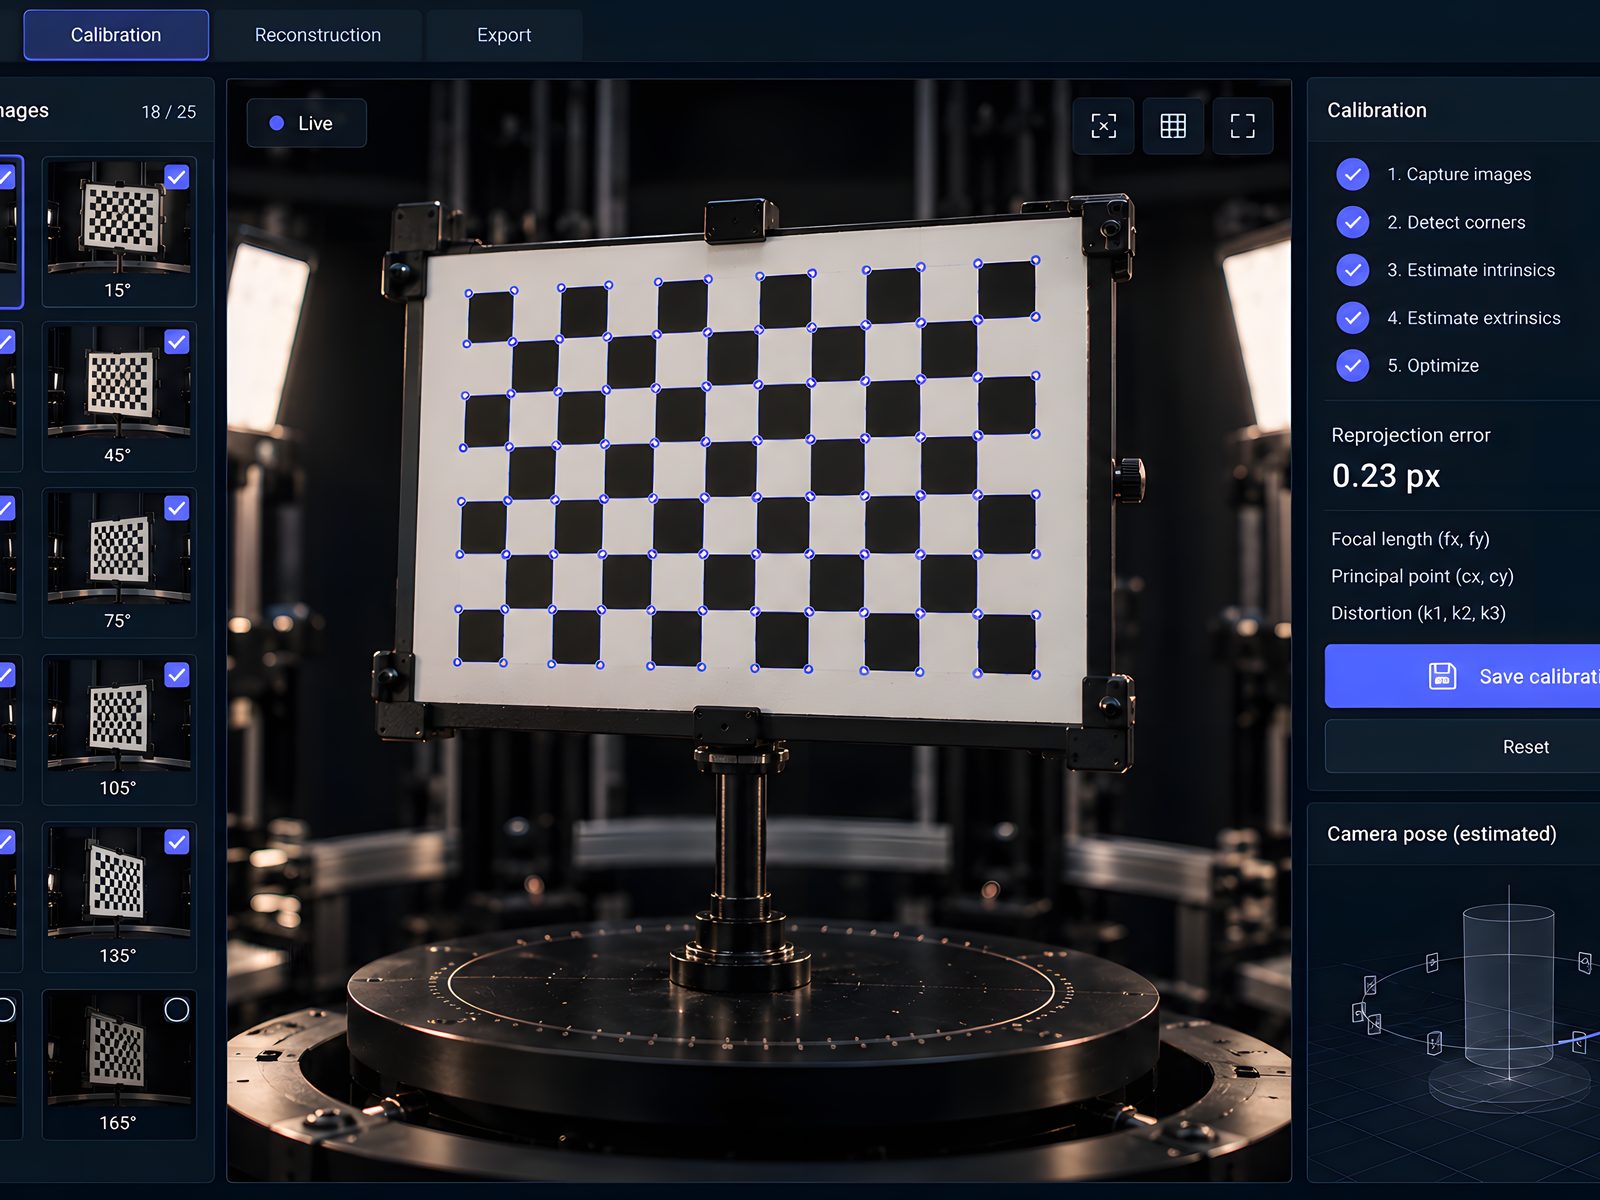Image resolution: width=1600 pixels, height=1200 pixels.
Task: Toggle the grid overlay icon
Action: point(1173,125)
